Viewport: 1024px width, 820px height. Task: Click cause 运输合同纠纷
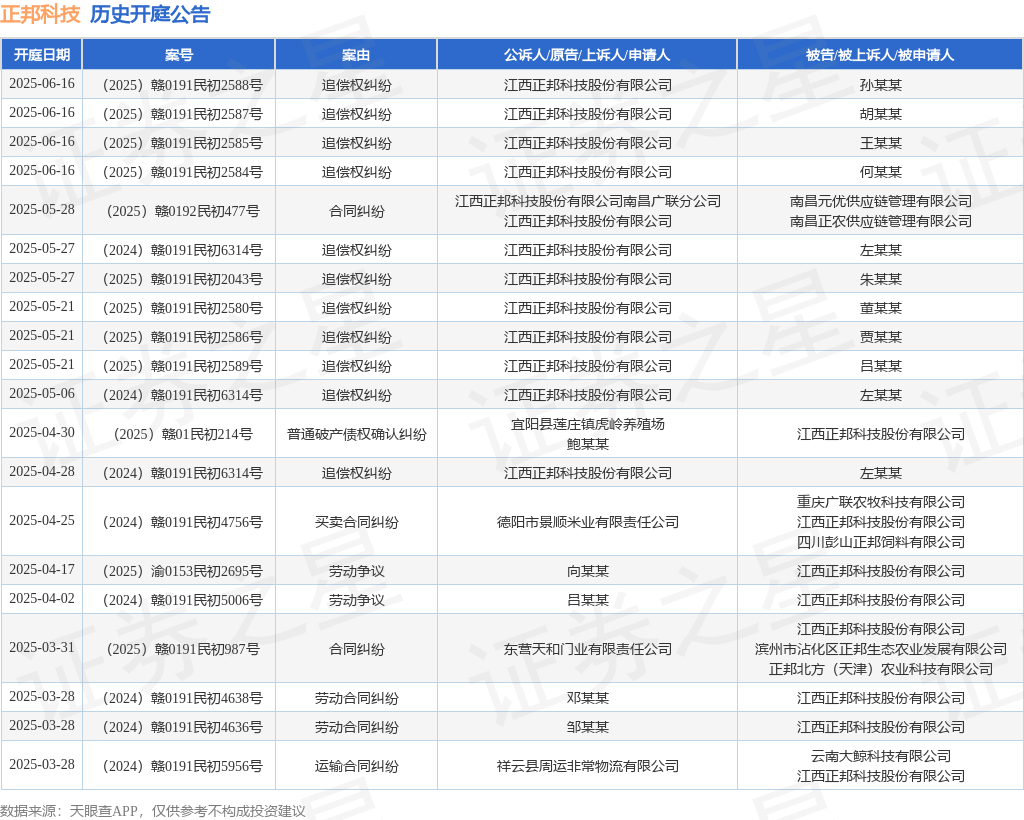point(357,766)
